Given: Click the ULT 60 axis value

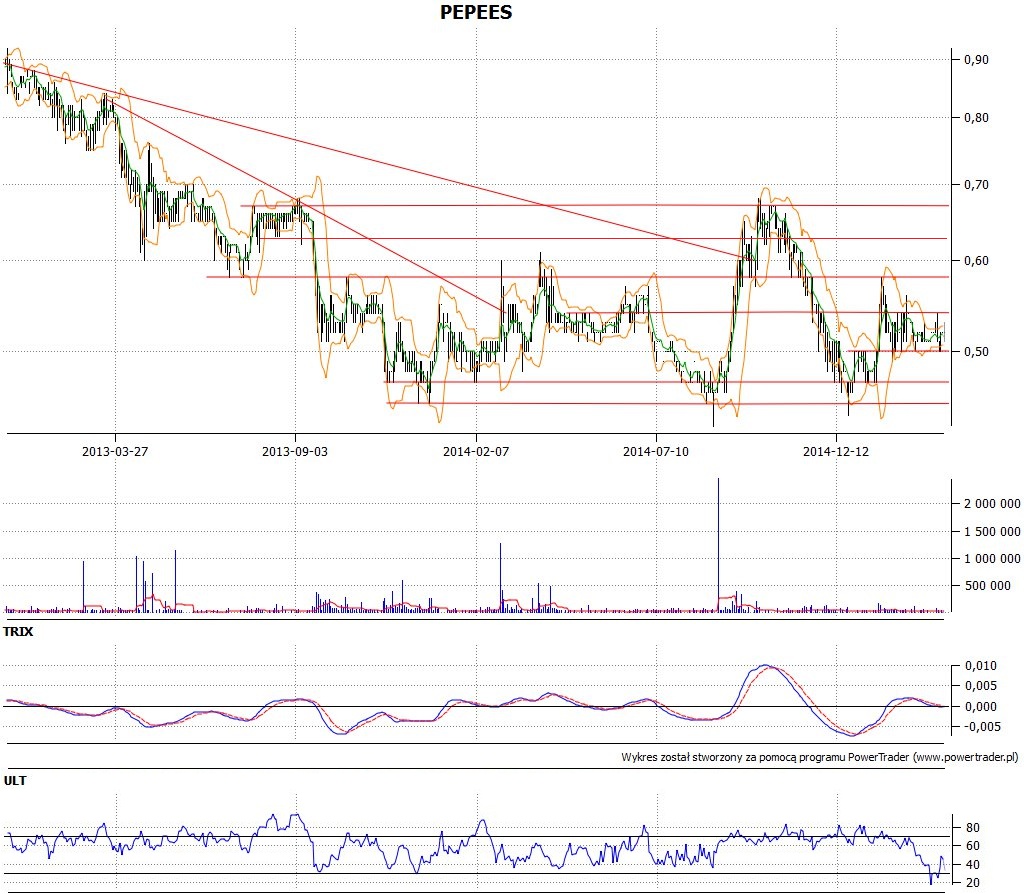Looking at the screenshot, I should 972,846.
